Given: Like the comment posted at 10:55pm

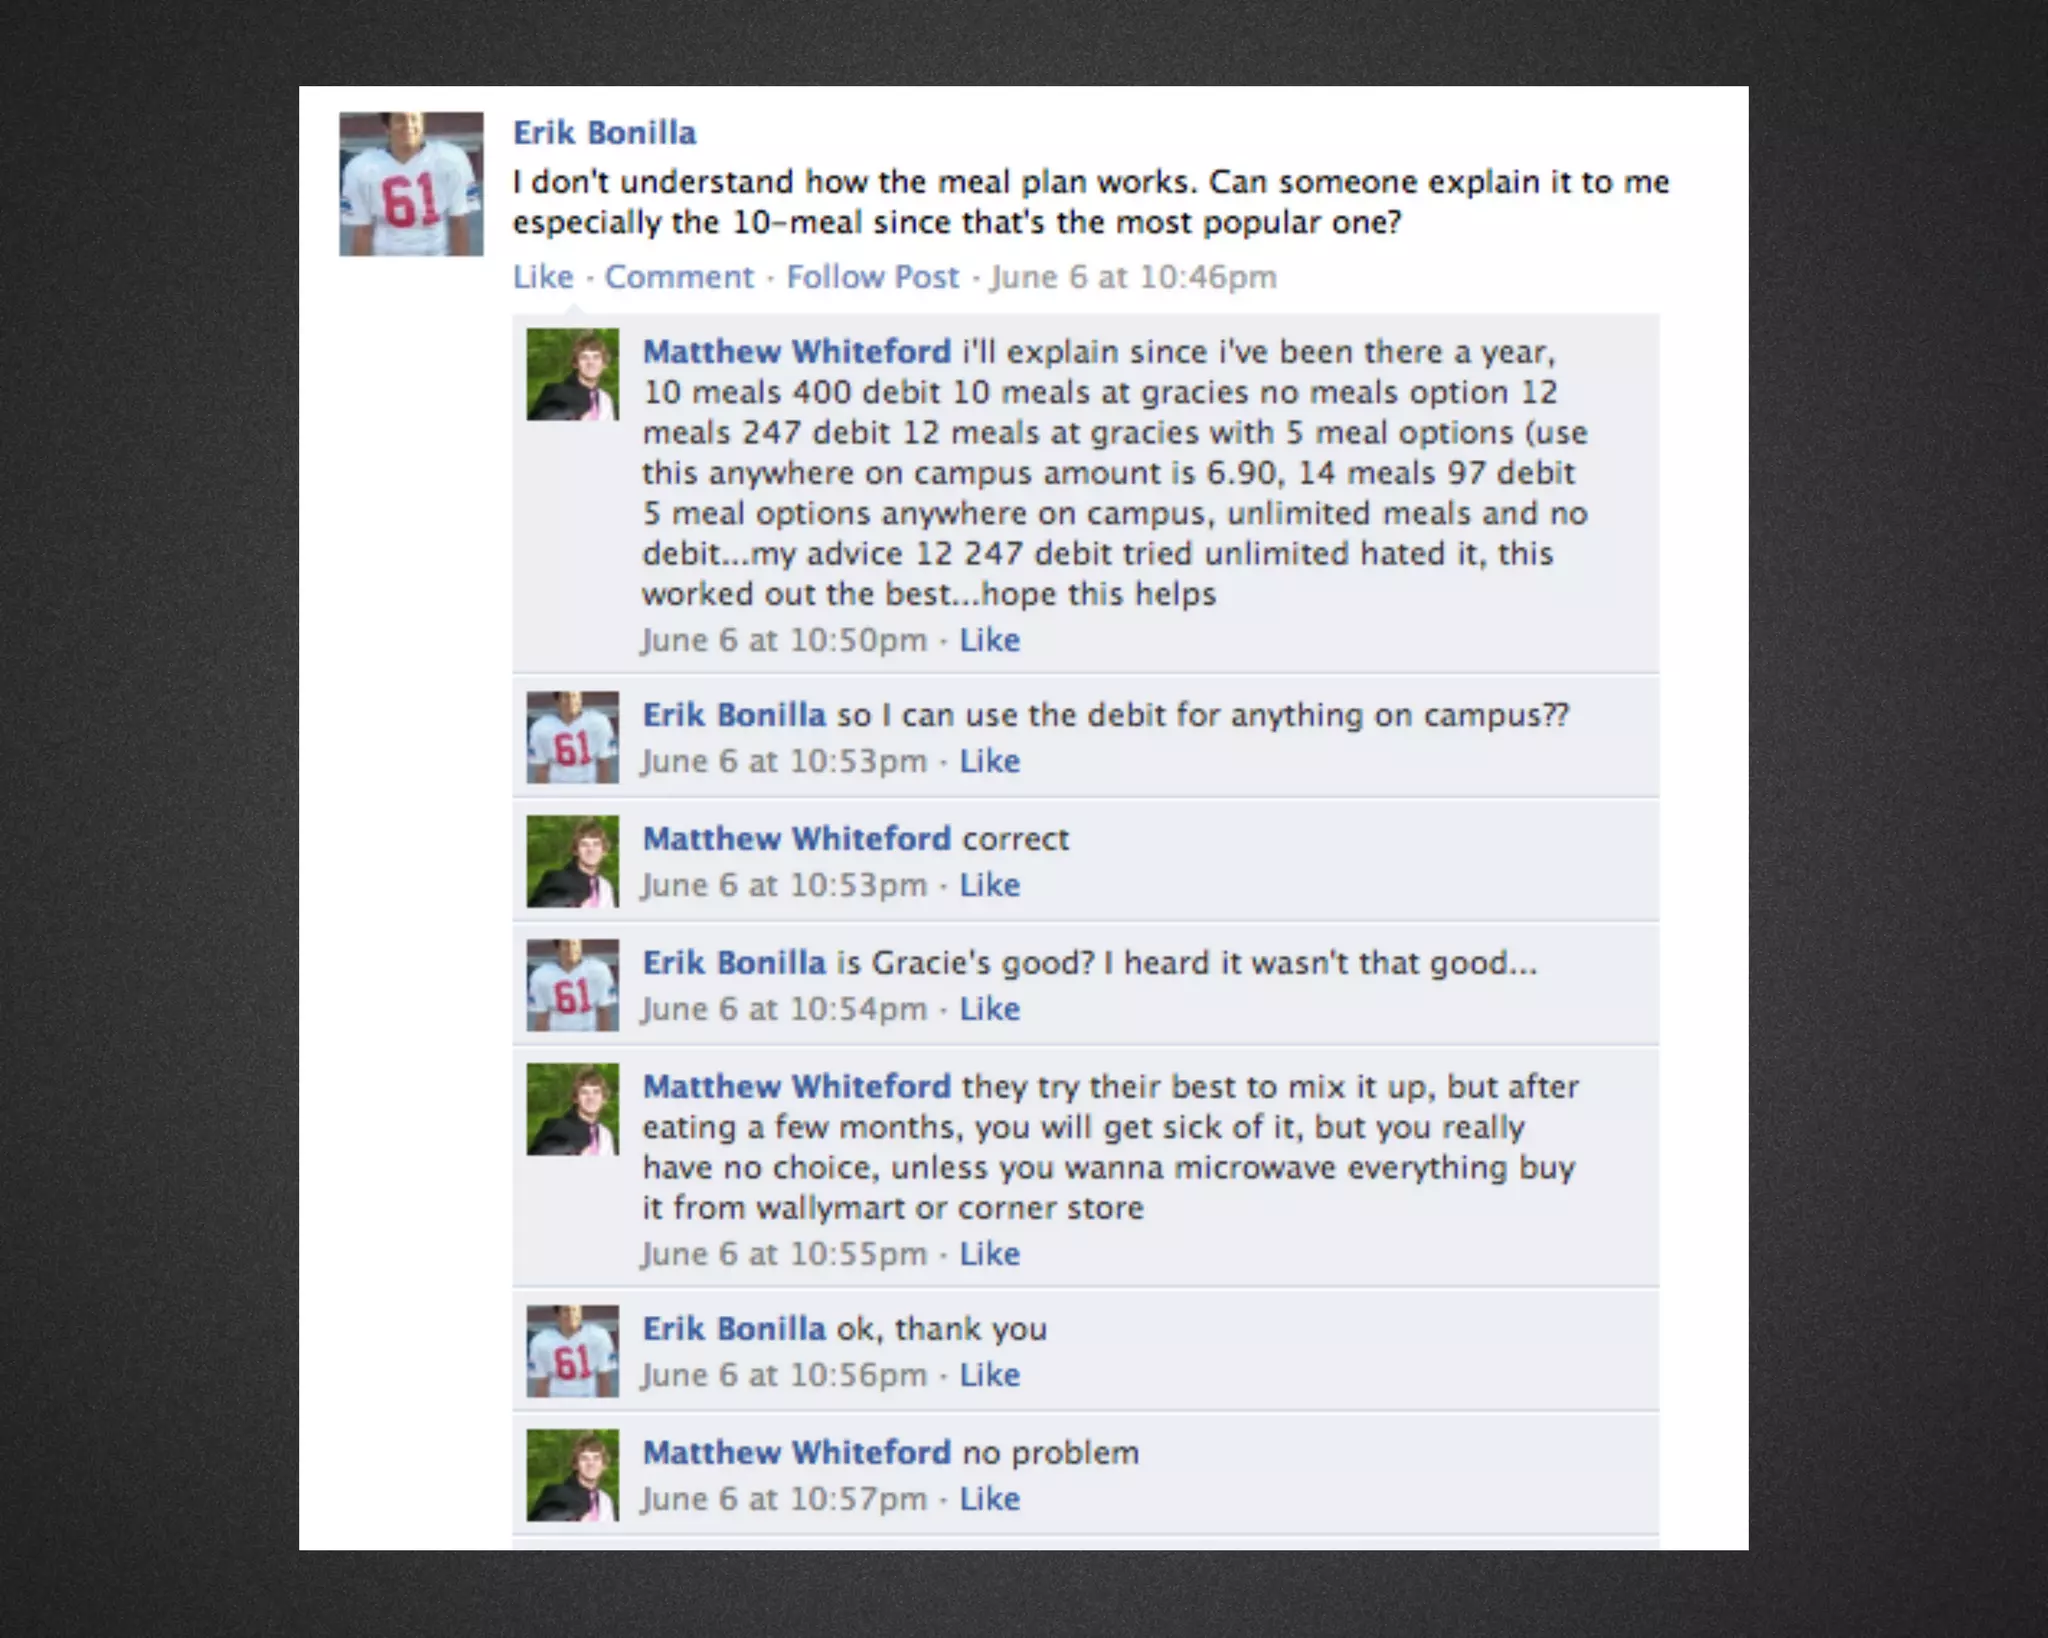Looking at the screenshot, I should pos(990,1254).
